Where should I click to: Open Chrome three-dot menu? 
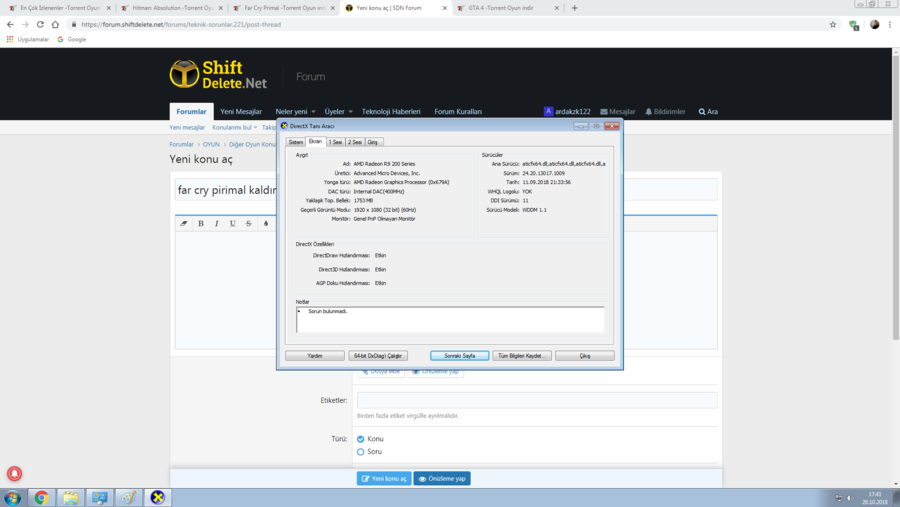(x=890, y=25)
